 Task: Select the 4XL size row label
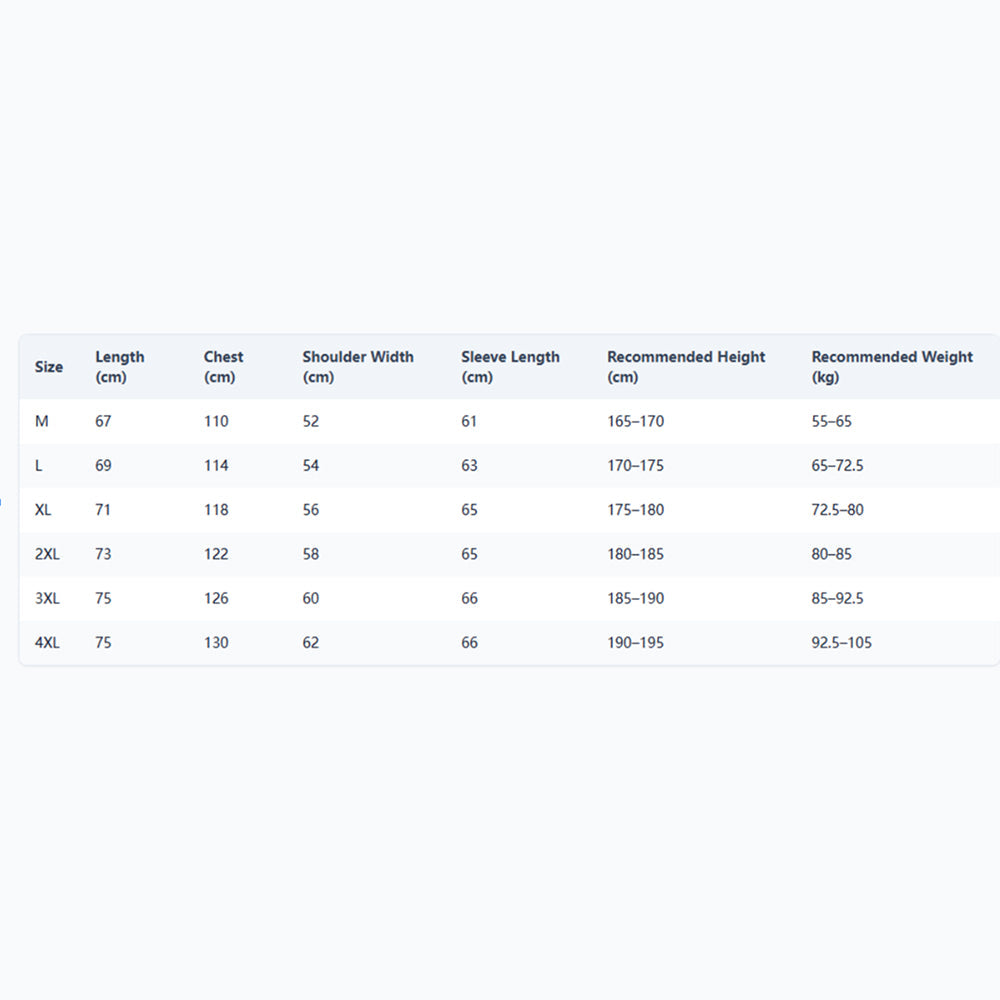pyautogui.click(x=47, y=643)
